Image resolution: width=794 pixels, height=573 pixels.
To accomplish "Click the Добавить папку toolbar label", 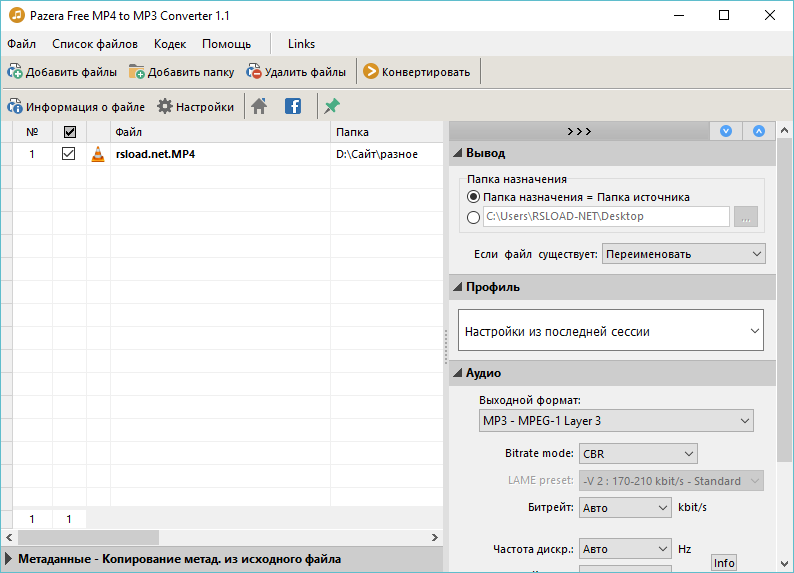I will click(x=191, y=72).
